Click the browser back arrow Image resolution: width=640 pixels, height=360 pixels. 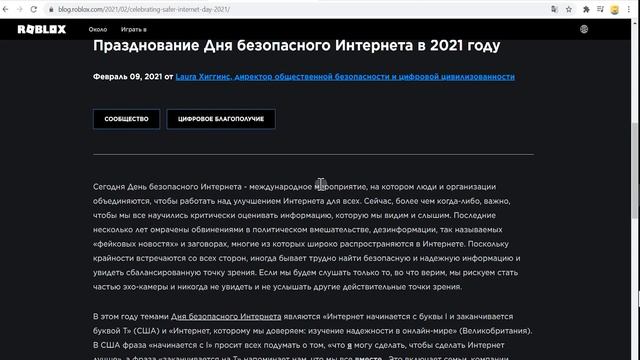tap(5, 9)
